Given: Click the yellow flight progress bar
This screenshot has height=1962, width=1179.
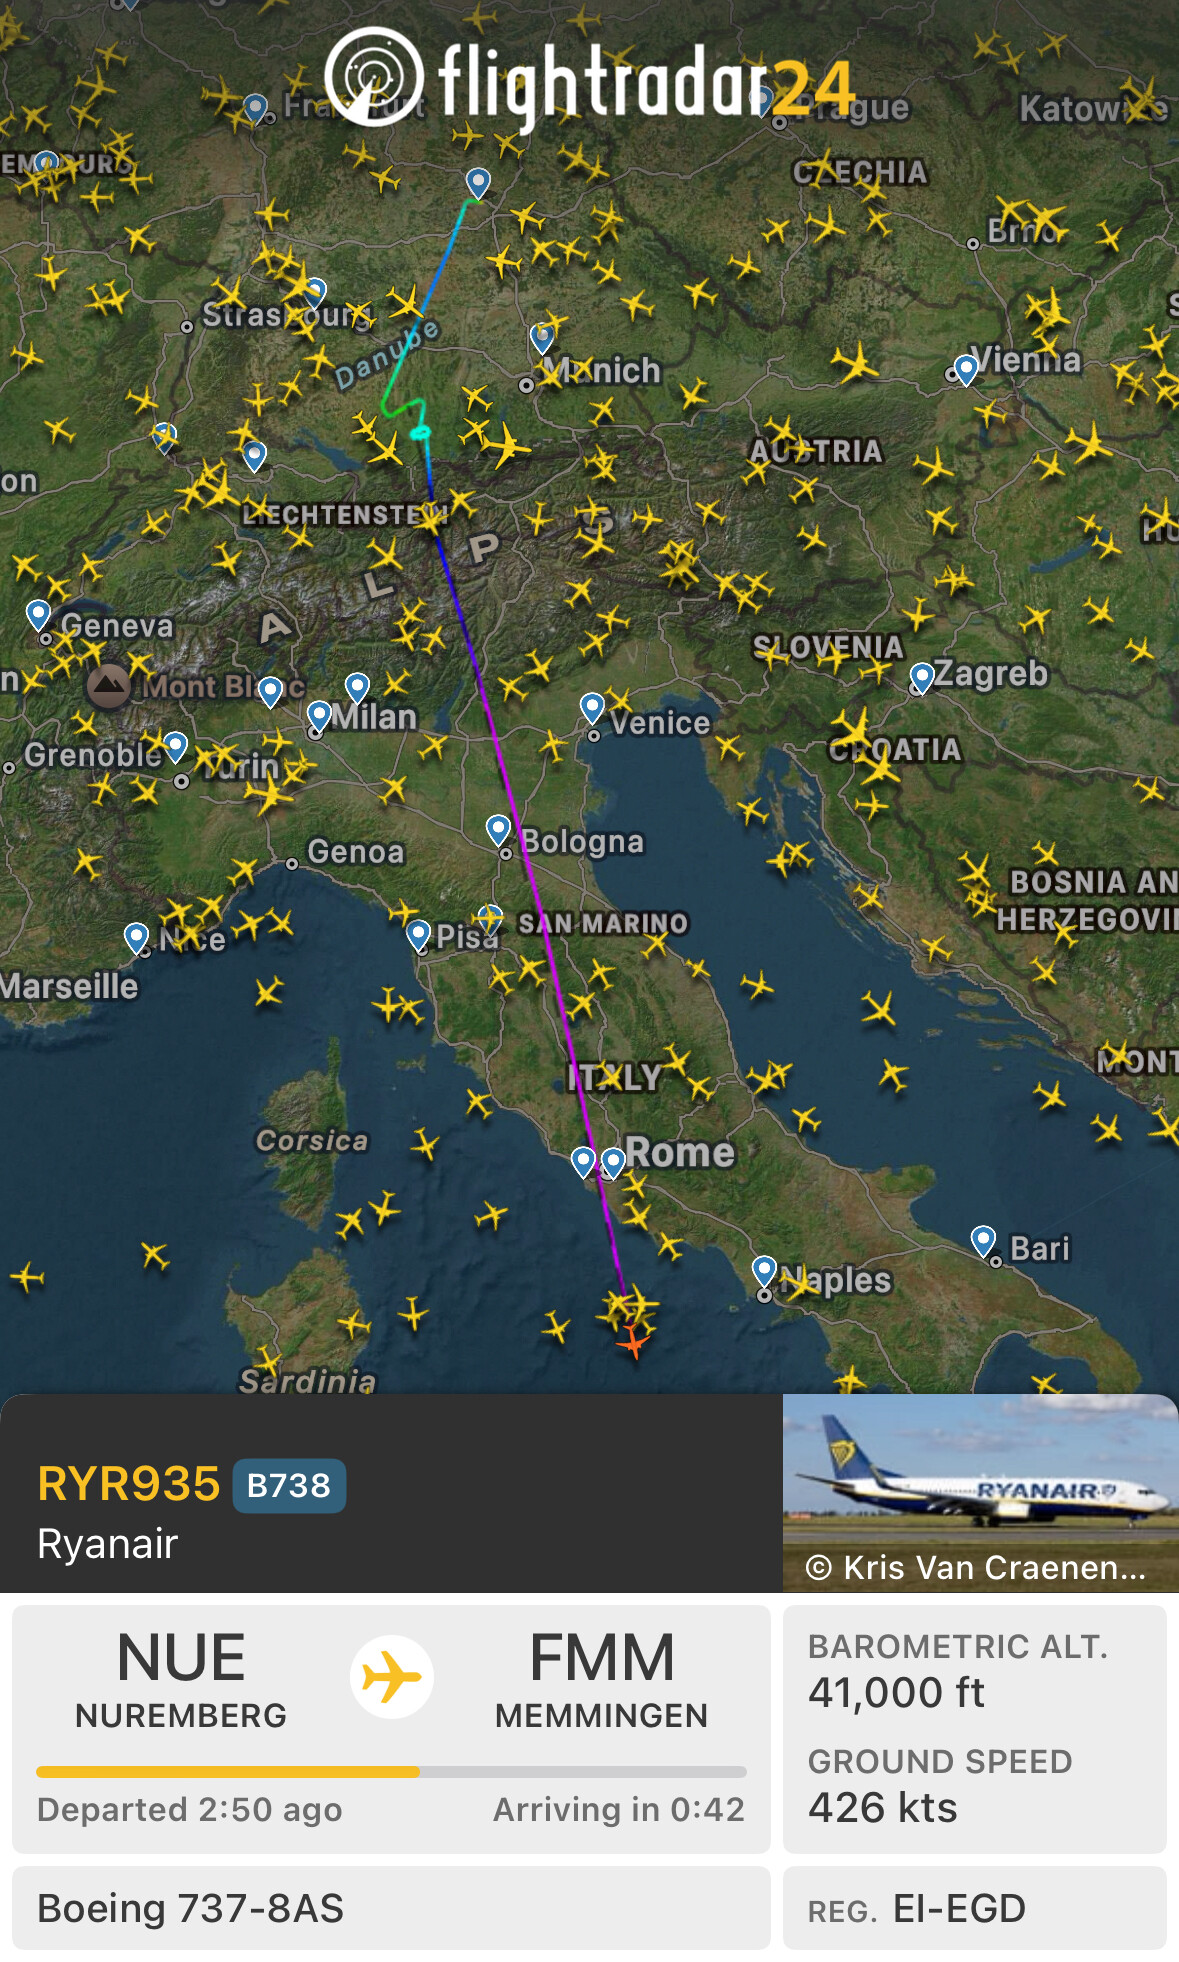Looking at the screenshot, I should pyautogui.click(x=391, y=1771).
